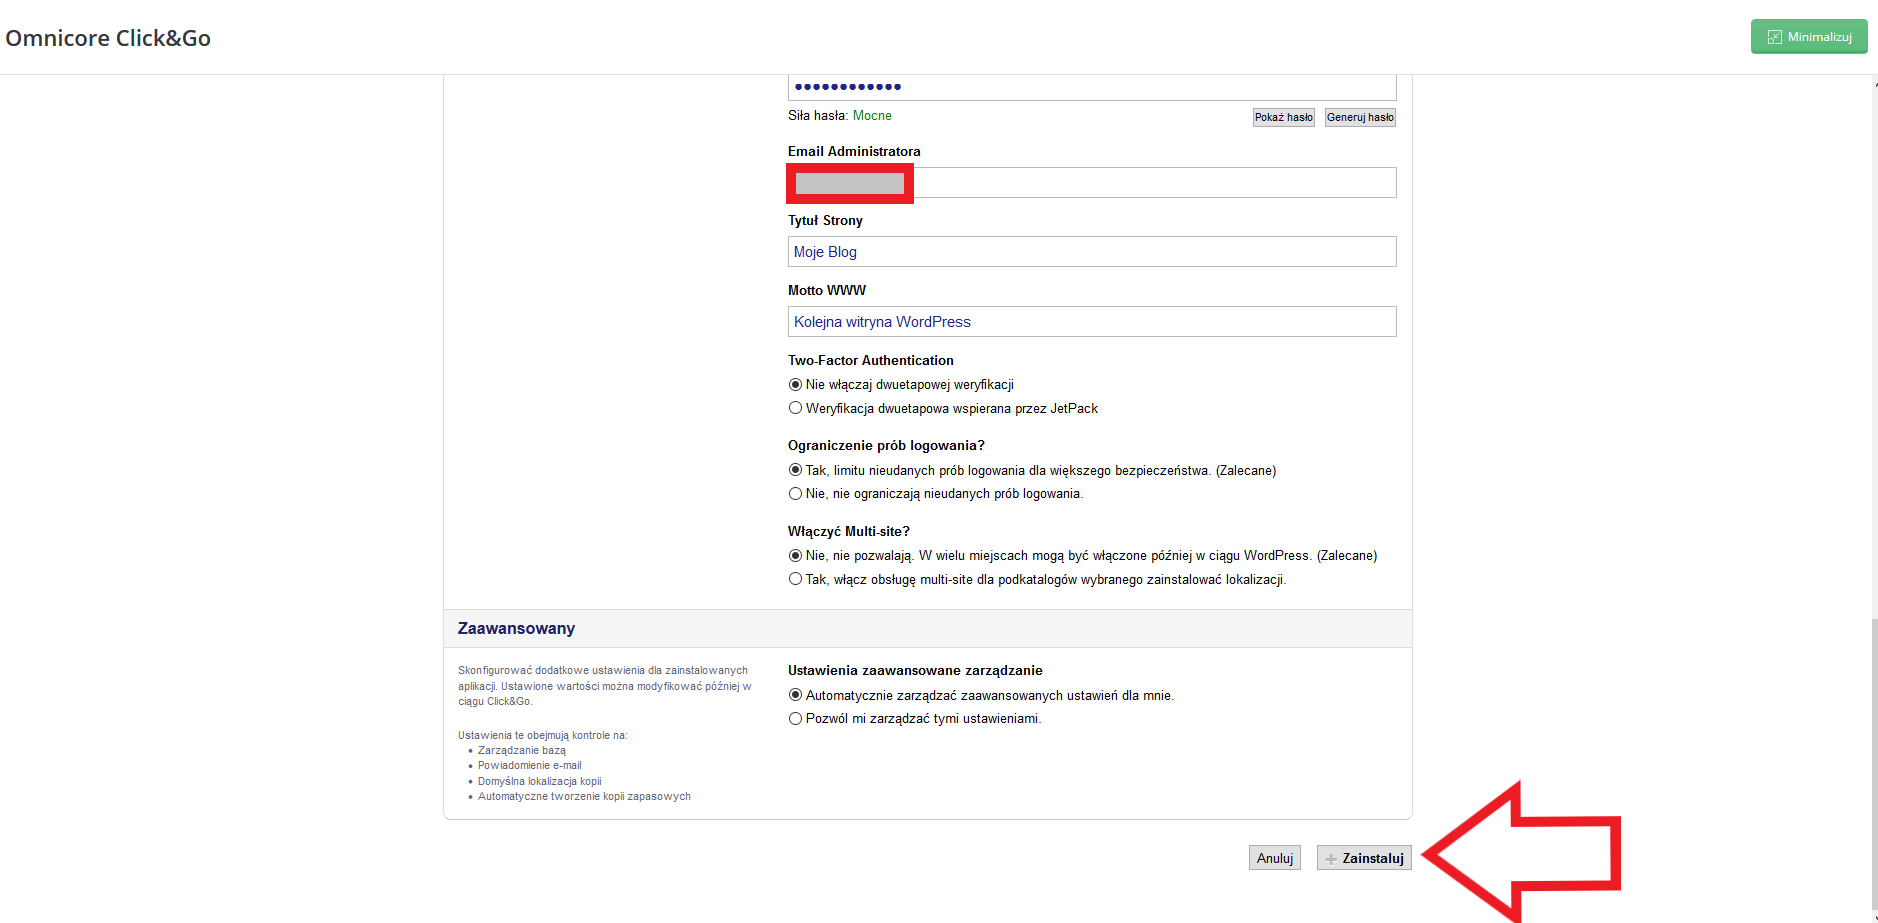
Task: Click the Minimalizuj button icon
Action: click(1775, 37)
